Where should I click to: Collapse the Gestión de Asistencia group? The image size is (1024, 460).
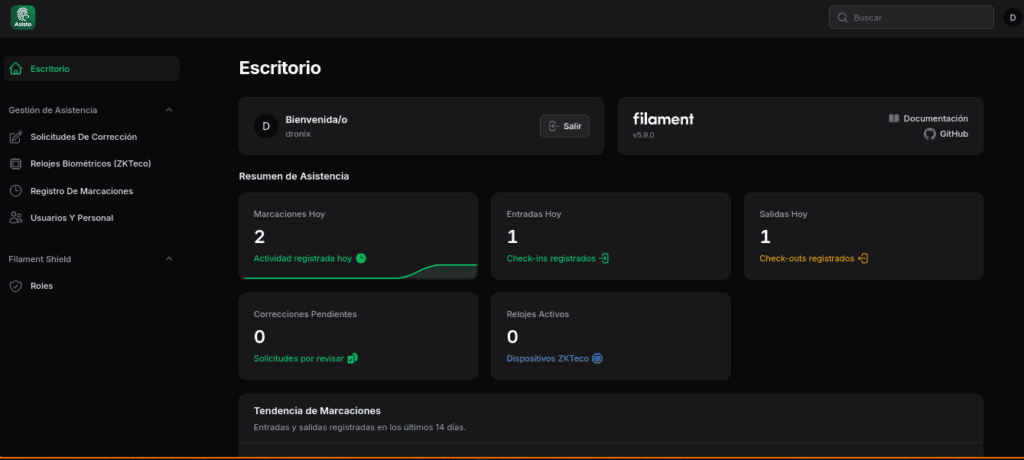[169, 110]
